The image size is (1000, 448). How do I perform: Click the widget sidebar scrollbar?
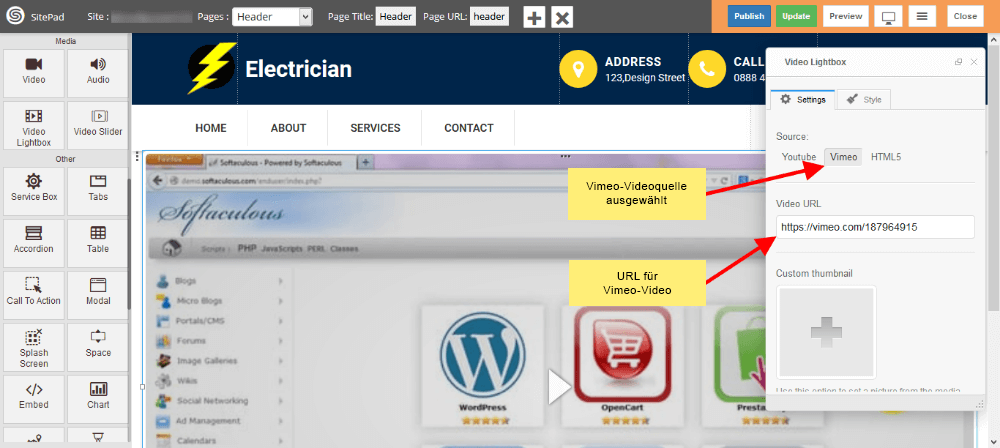(129, 243)
